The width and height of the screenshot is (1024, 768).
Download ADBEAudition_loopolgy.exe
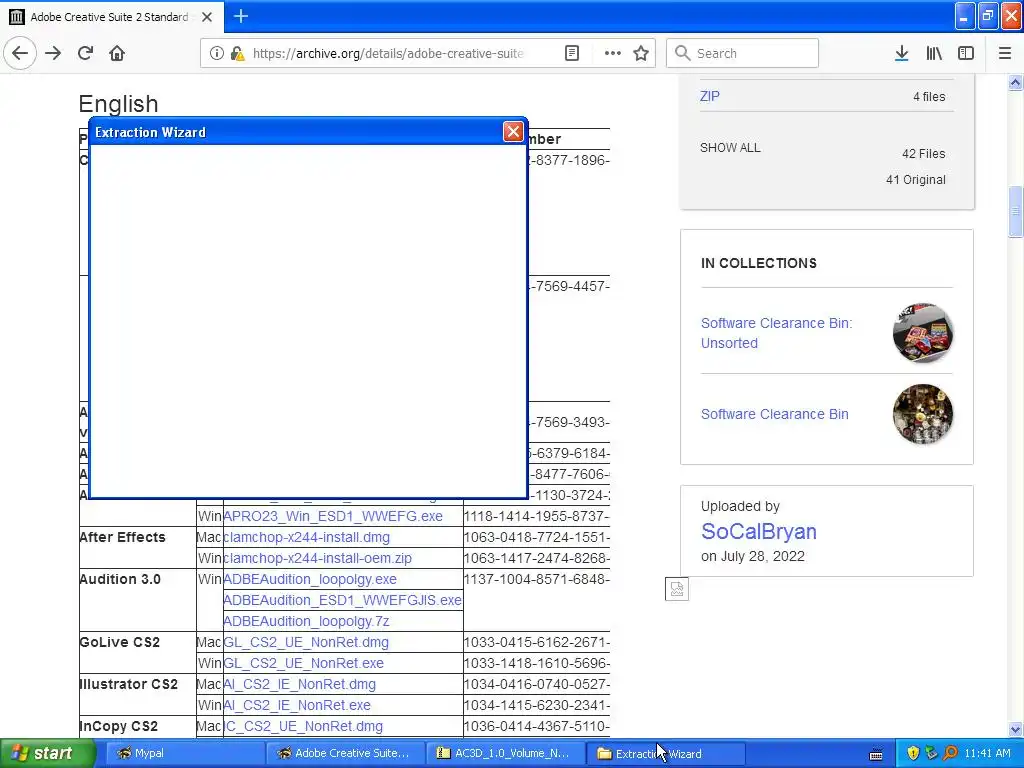click(310, 579)
